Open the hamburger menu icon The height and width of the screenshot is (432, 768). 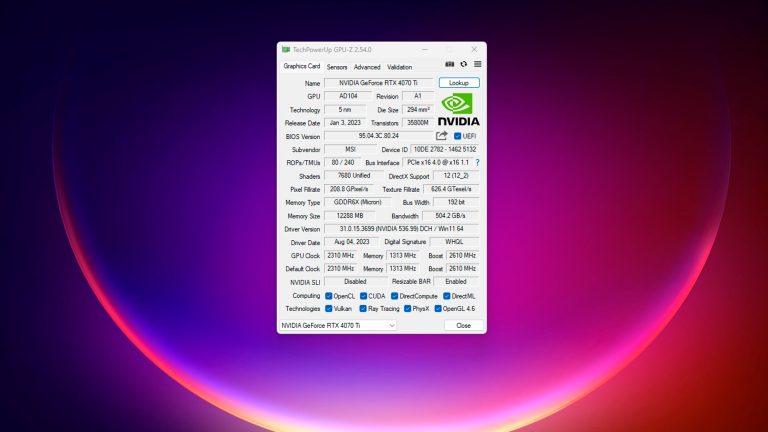(477, 64)
